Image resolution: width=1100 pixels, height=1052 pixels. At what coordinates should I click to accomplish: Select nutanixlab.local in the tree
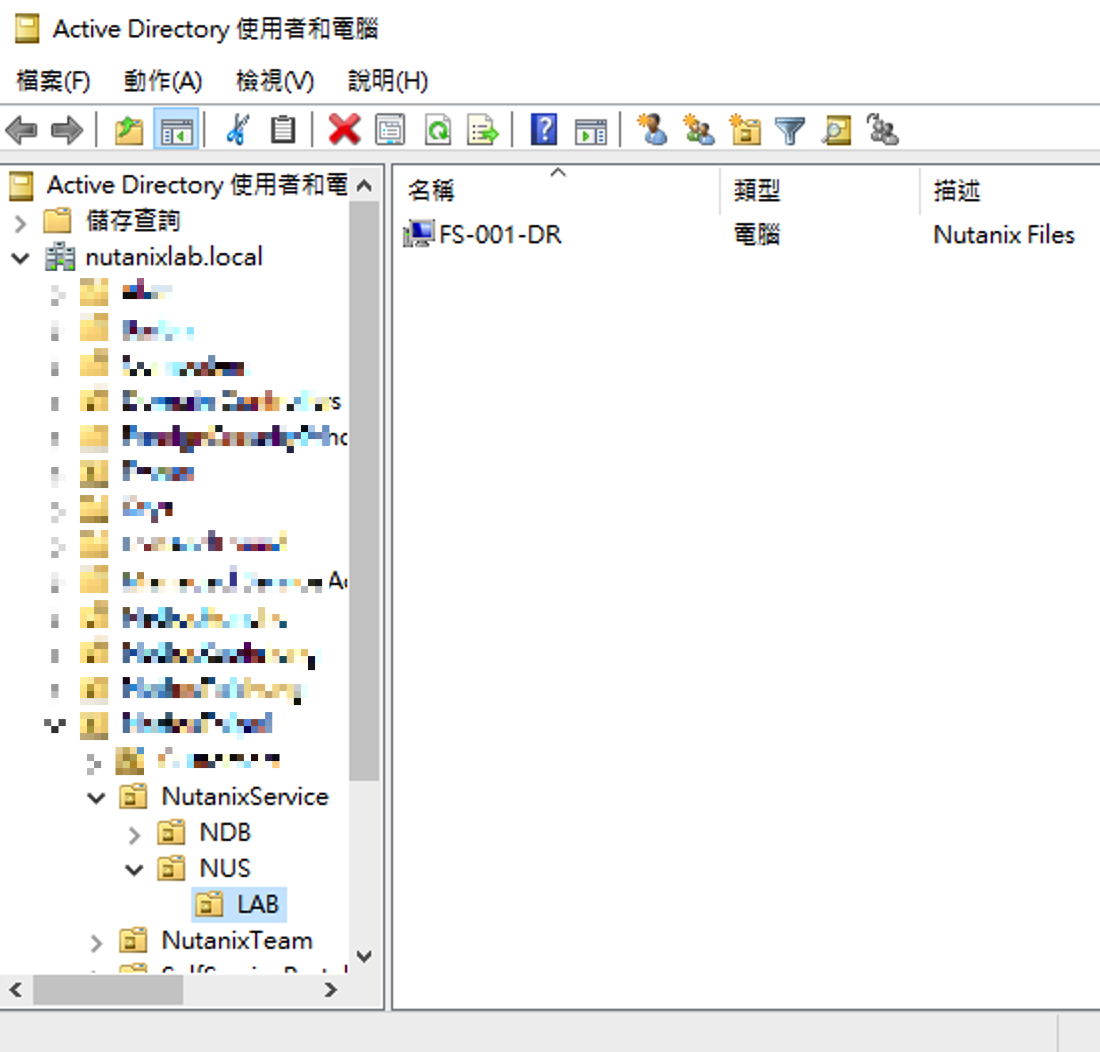pyautogui.click(x=174, y=257)
